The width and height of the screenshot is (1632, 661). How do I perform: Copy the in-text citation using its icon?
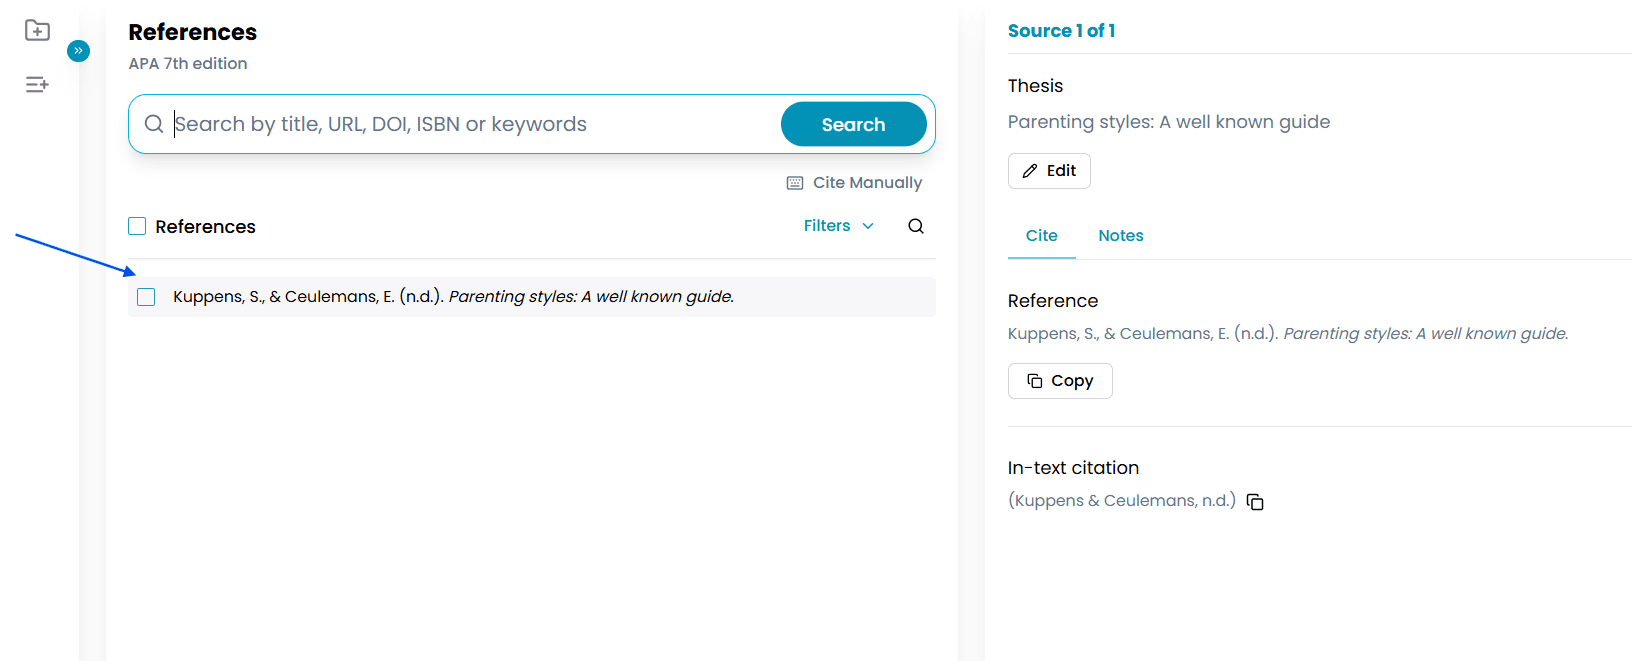(x=1255, y=502)
